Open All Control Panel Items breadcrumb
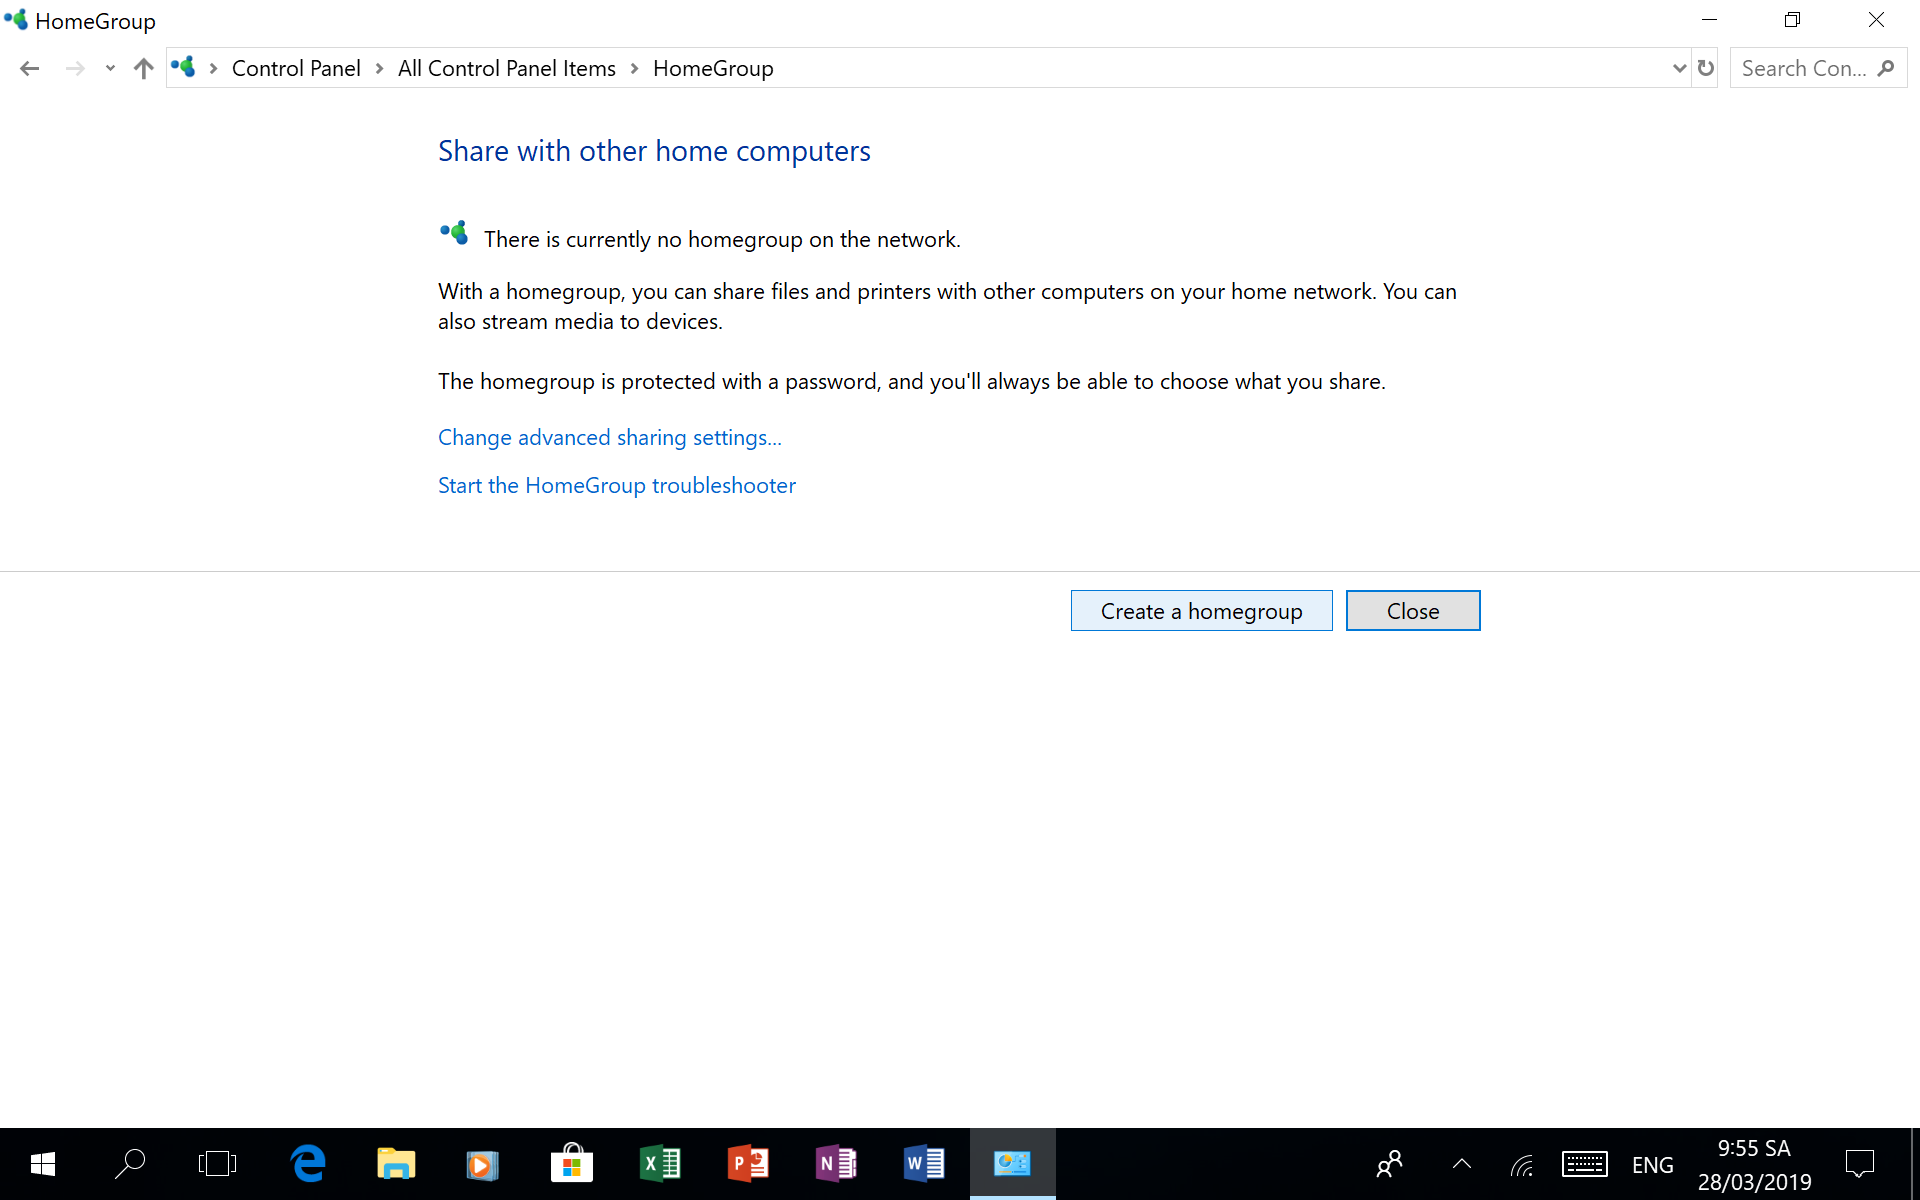The image size is (1920, 1200). coord(507,68)
